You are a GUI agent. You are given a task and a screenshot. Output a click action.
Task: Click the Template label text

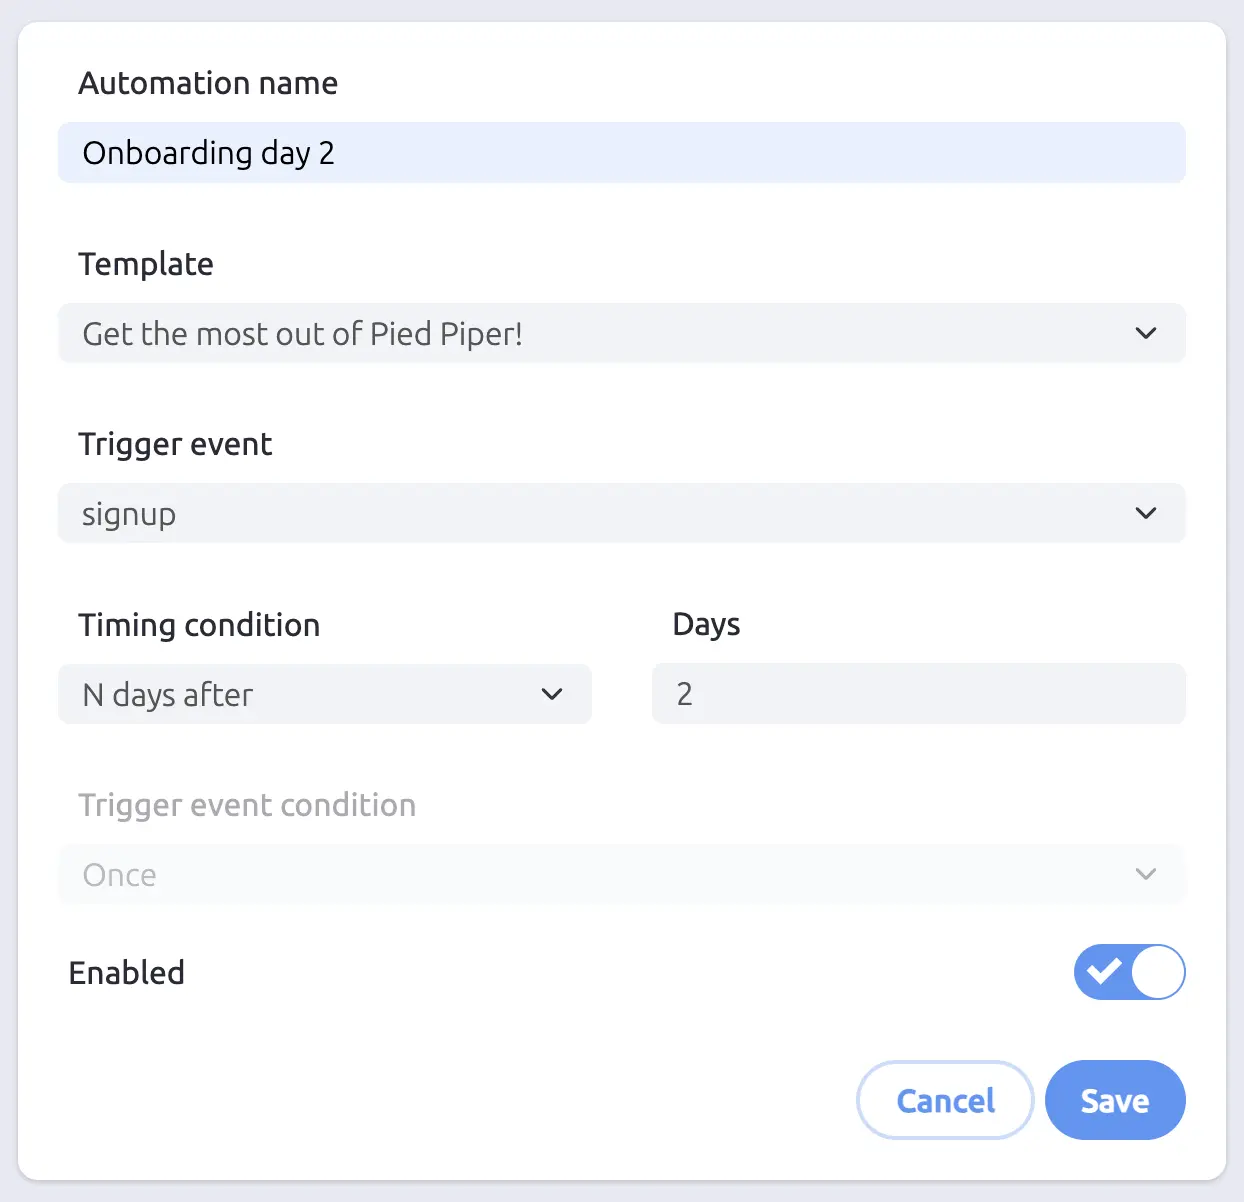[146, 264]
